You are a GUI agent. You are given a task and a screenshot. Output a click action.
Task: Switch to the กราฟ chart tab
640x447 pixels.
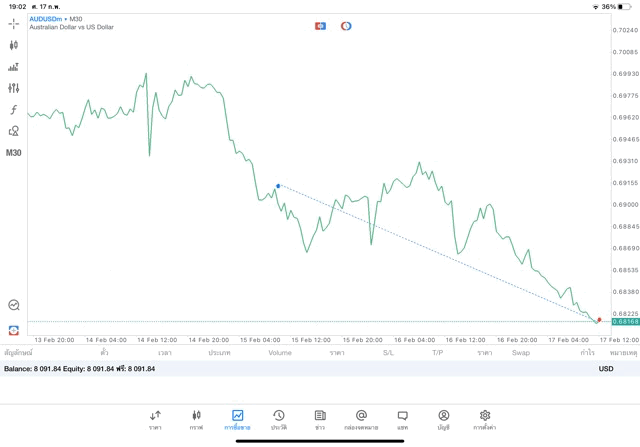tap(196, 419)
